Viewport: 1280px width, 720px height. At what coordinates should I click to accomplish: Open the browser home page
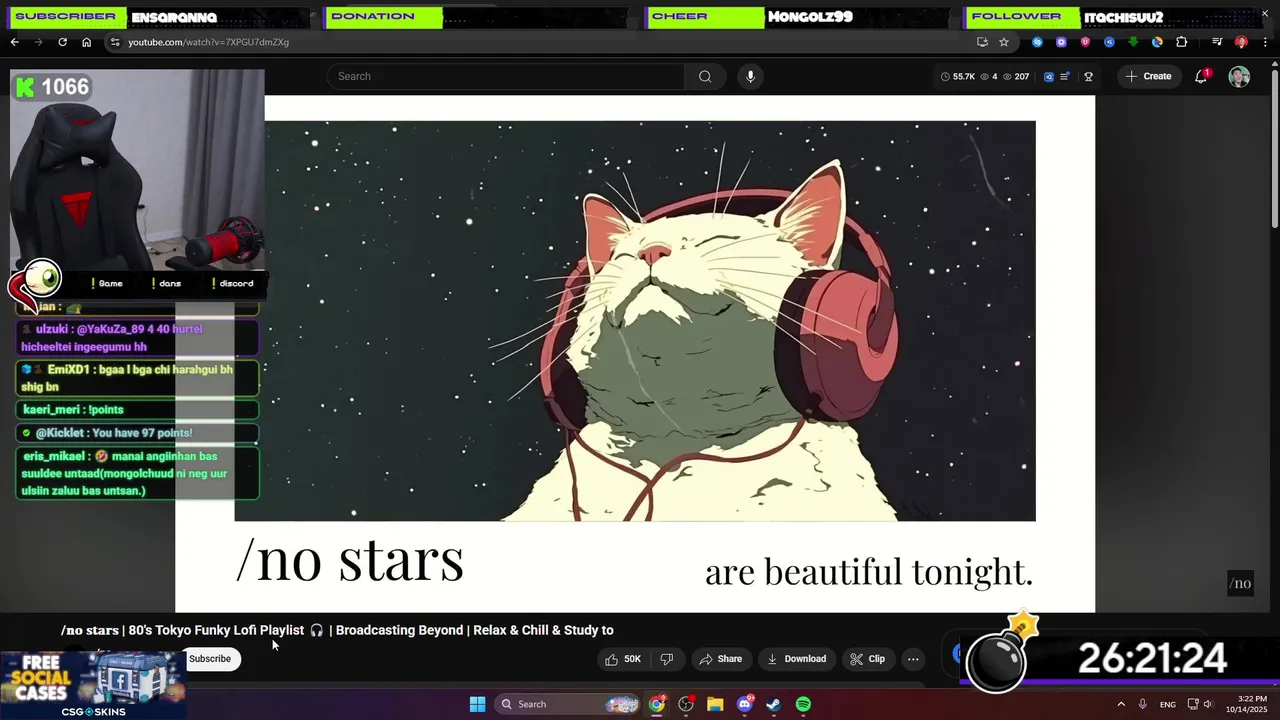coord(86,42)
